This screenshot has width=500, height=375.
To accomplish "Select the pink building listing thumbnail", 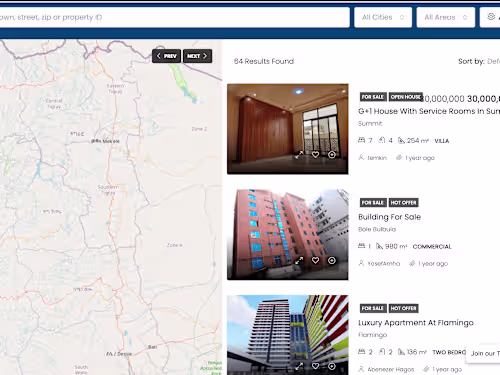I will pyautogui.click(x=288, y=235).
